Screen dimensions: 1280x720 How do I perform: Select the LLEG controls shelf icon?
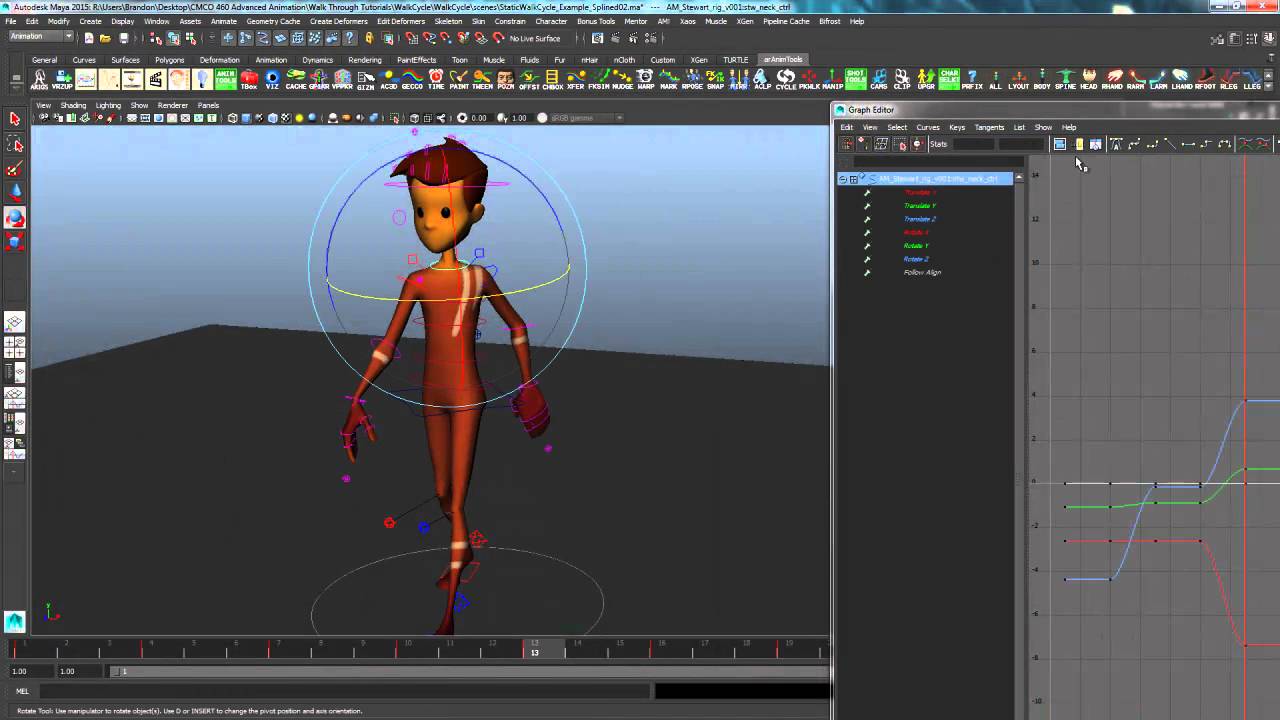coord(1251,80)
